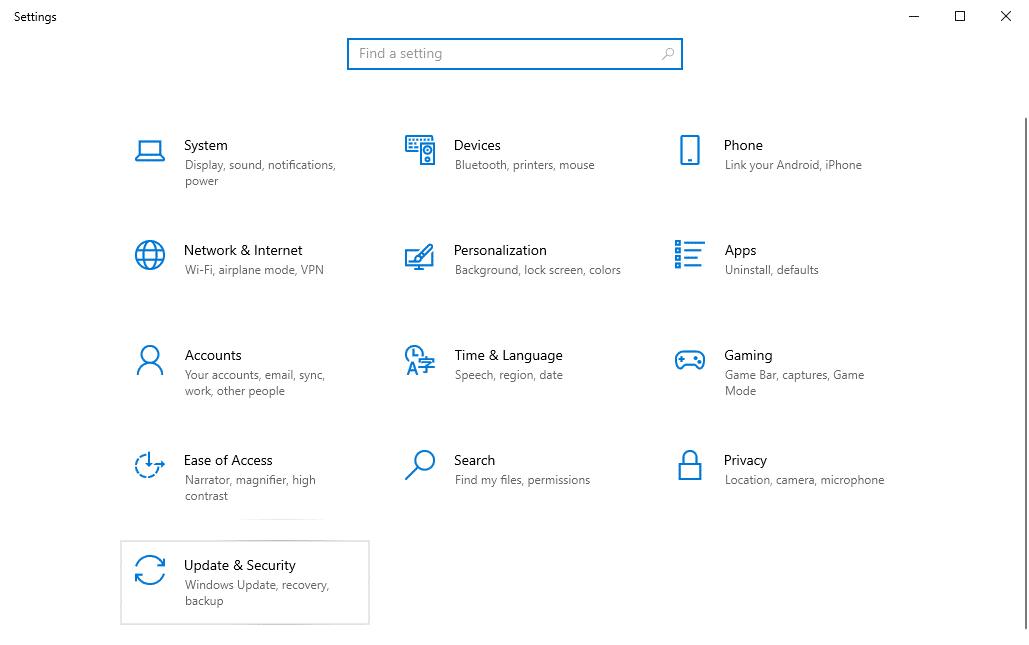Click the Search magnifier category icon

[419, 465]
